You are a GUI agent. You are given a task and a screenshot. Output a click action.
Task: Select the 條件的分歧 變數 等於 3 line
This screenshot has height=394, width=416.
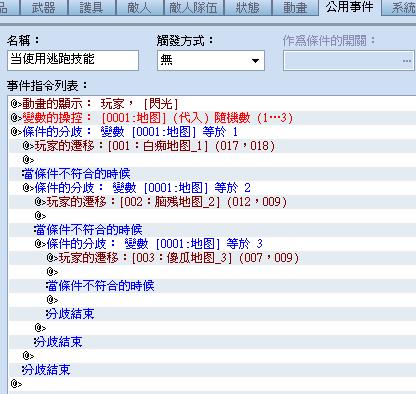click(213, 244)
